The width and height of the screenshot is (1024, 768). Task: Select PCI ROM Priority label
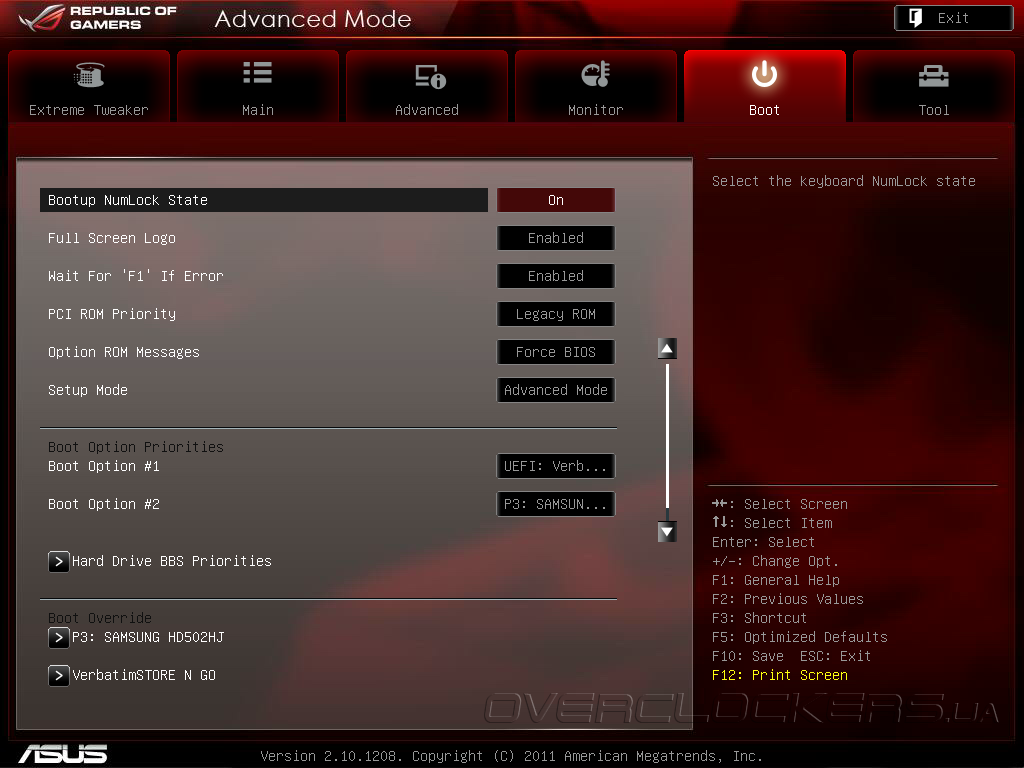112,314
